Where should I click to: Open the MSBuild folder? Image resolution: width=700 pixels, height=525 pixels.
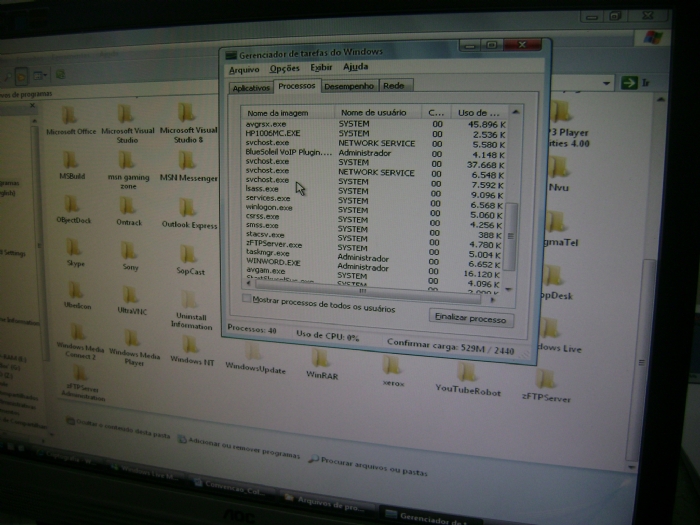click(71, 165)
